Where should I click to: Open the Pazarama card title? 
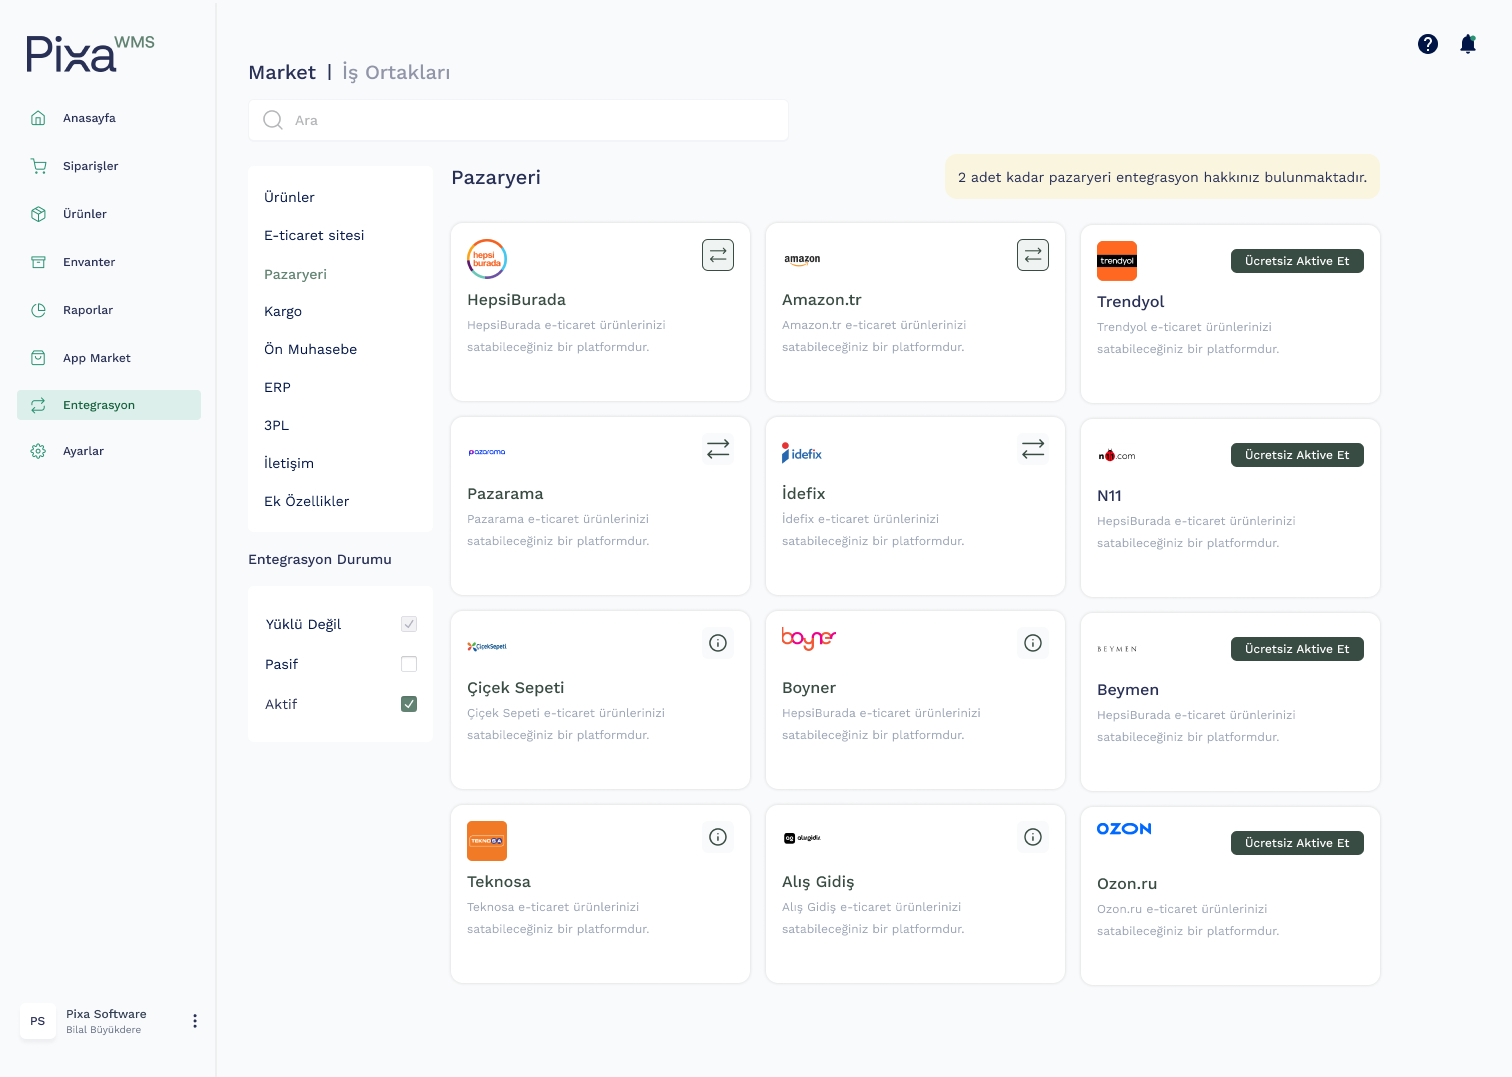click(505, 494)
